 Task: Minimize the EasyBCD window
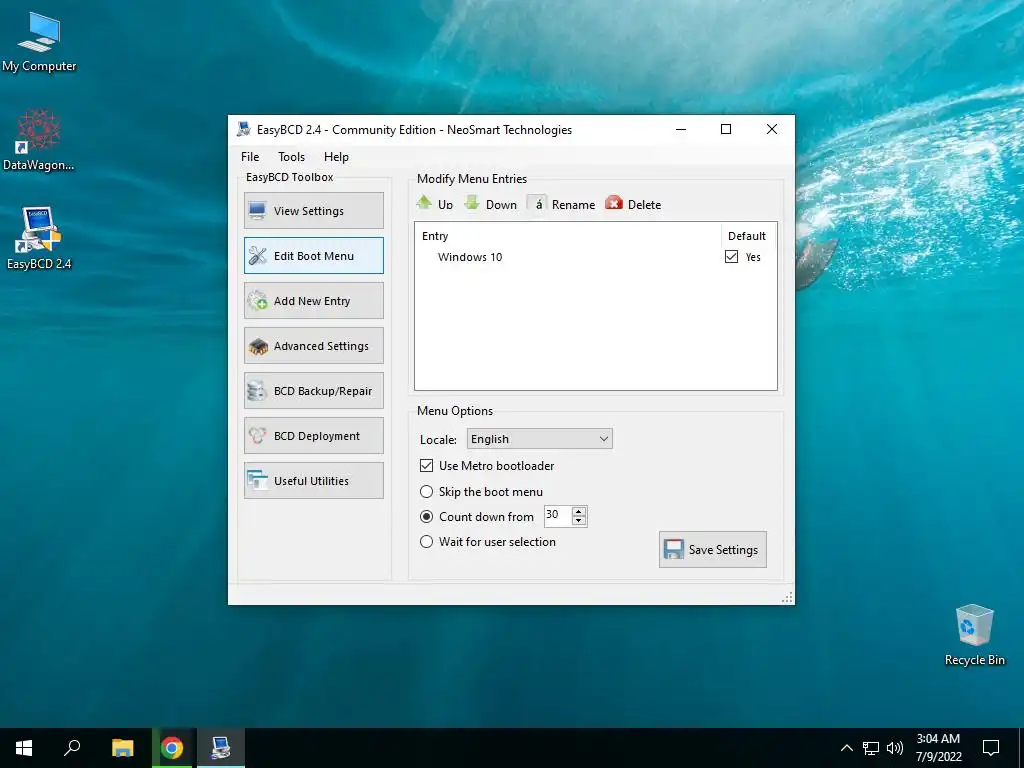[x=680, y=129]
